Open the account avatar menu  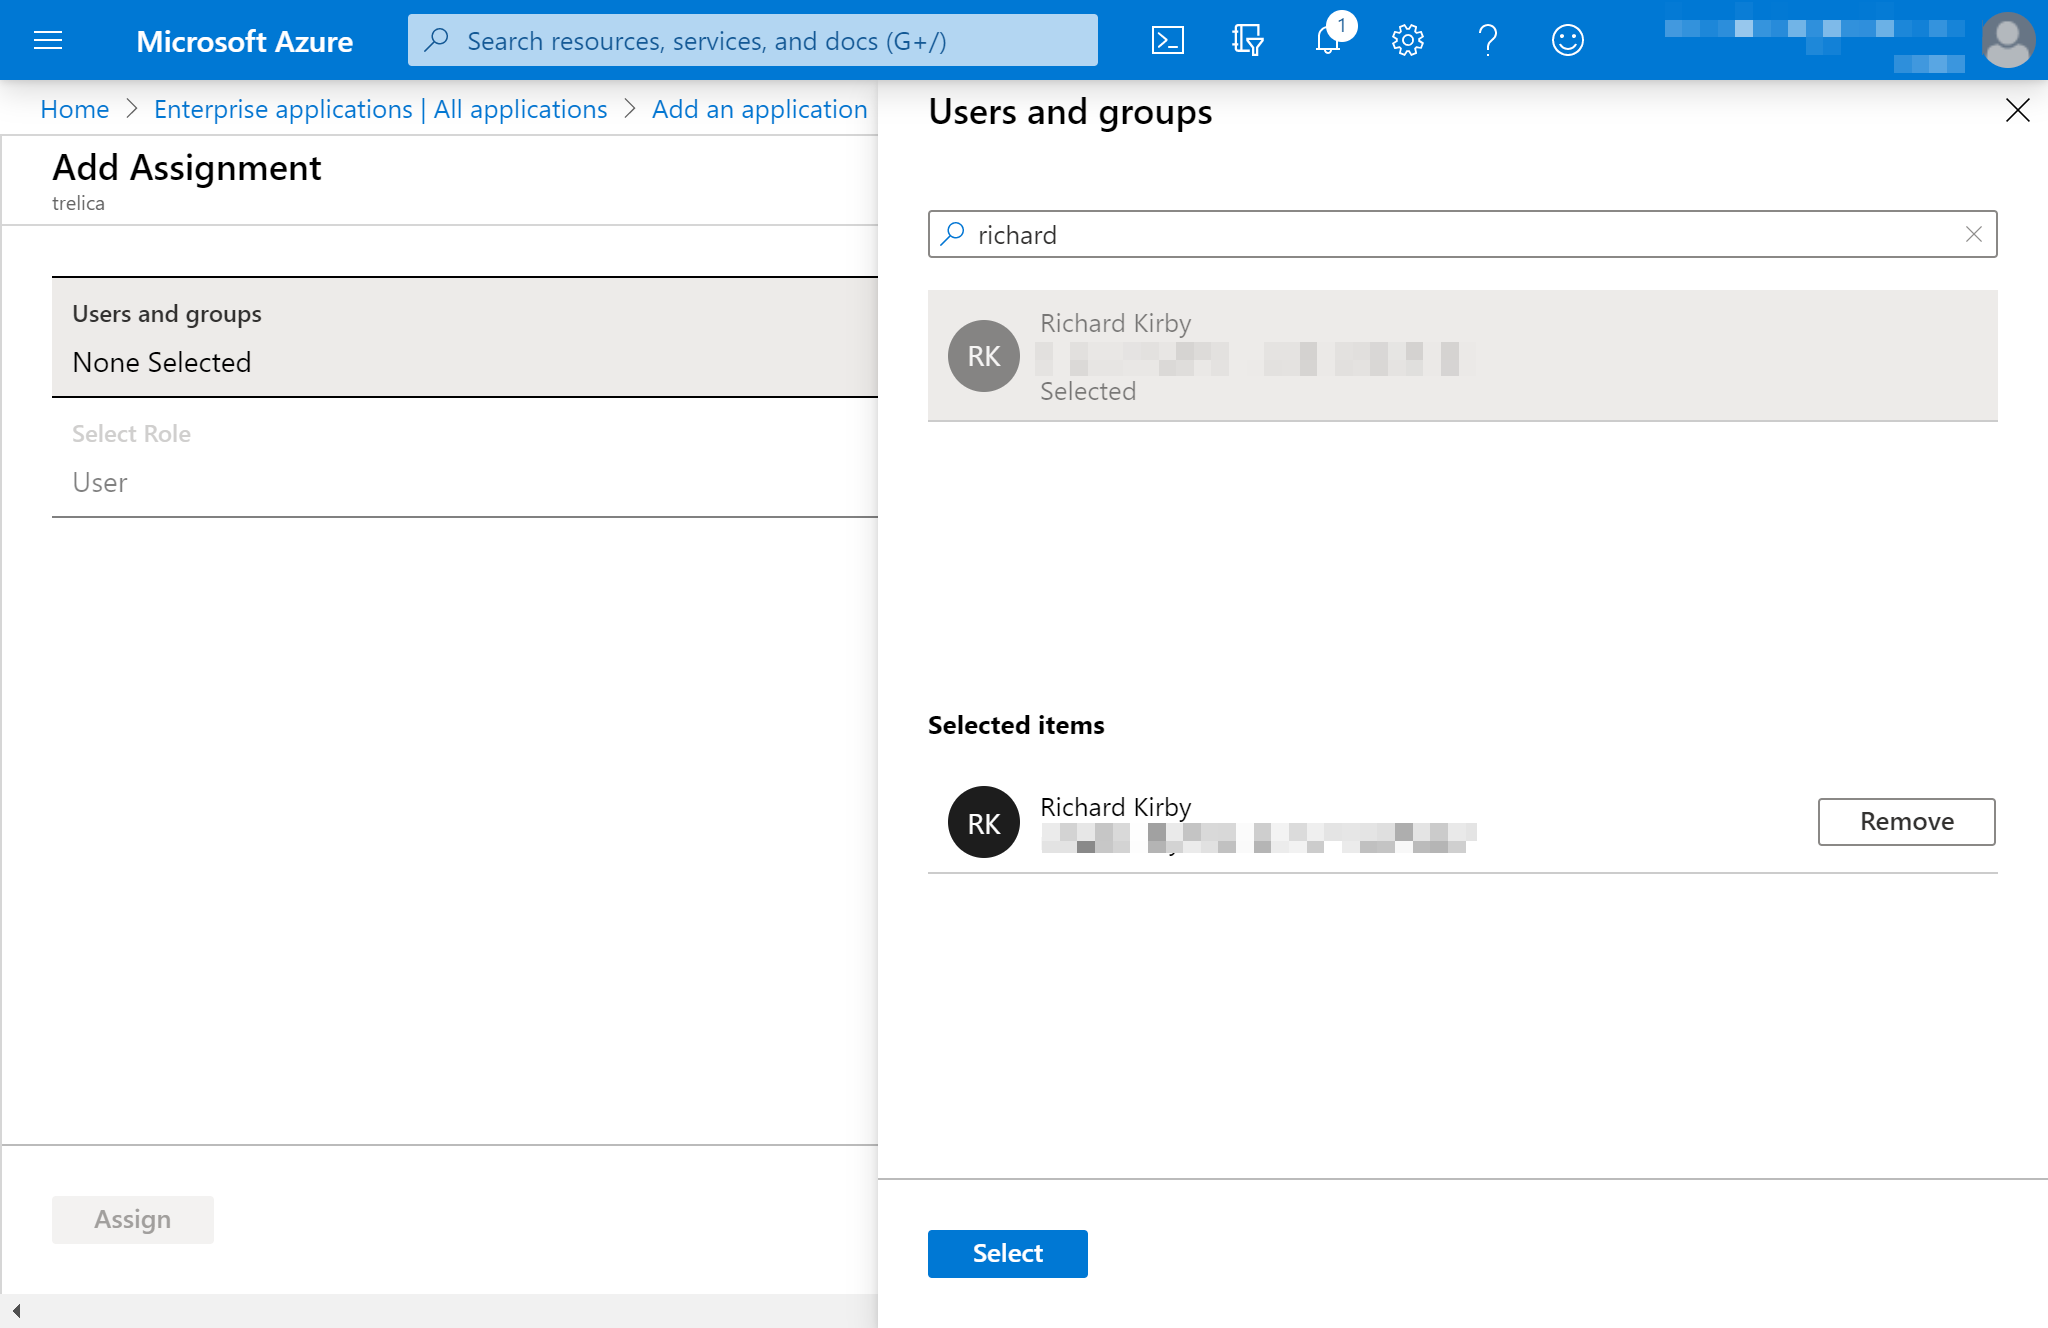click(x=2008, y=40)
